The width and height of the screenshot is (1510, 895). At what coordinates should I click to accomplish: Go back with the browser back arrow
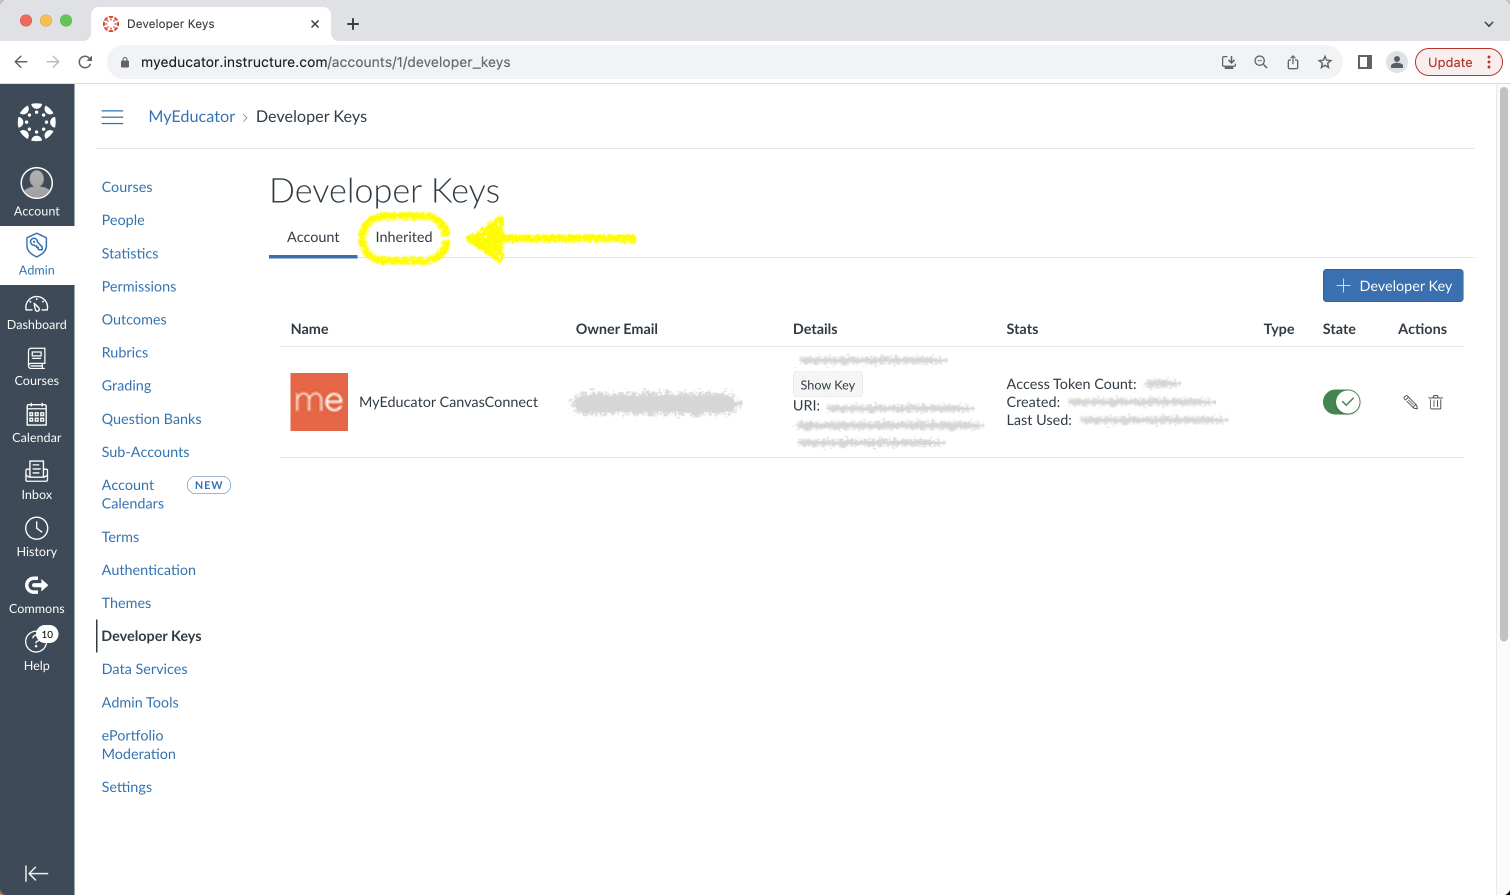coord(21,62)
